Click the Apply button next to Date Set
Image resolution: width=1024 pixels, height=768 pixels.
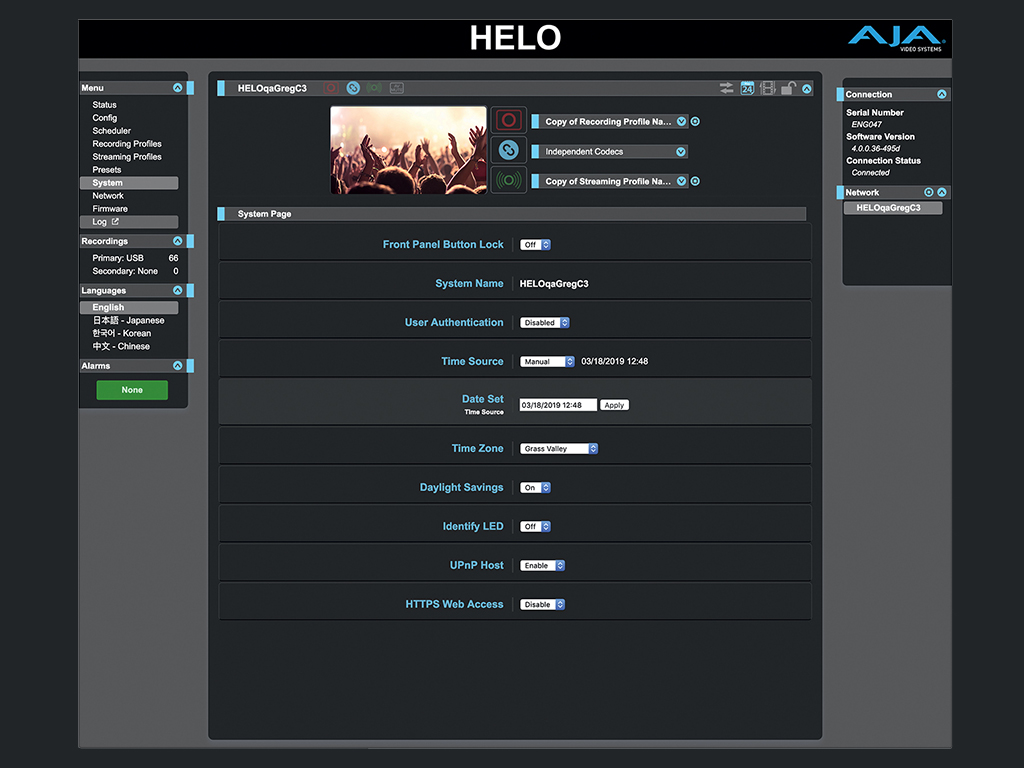click(613, 405)
